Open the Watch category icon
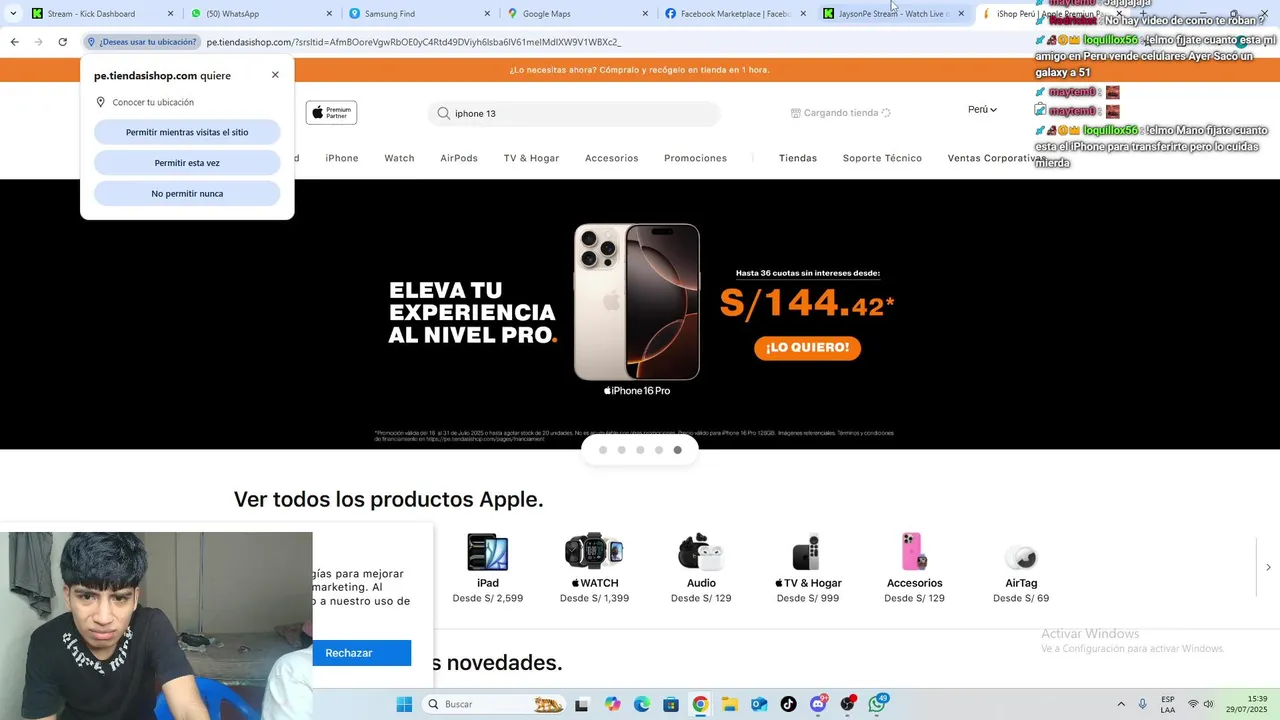The height and width of the screenshot is (720, 1280). (594, 552)
